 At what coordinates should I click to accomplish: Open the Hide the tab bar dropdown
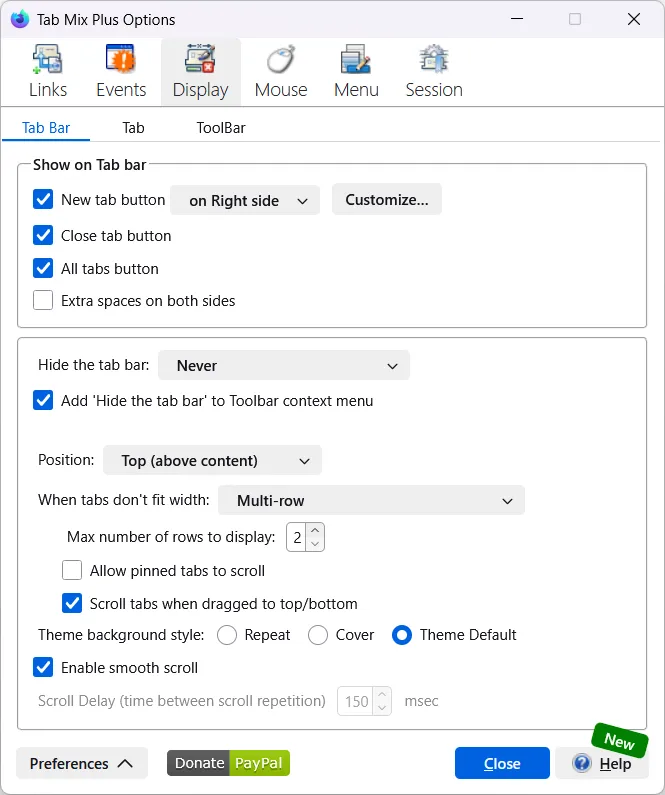[284, 366]
